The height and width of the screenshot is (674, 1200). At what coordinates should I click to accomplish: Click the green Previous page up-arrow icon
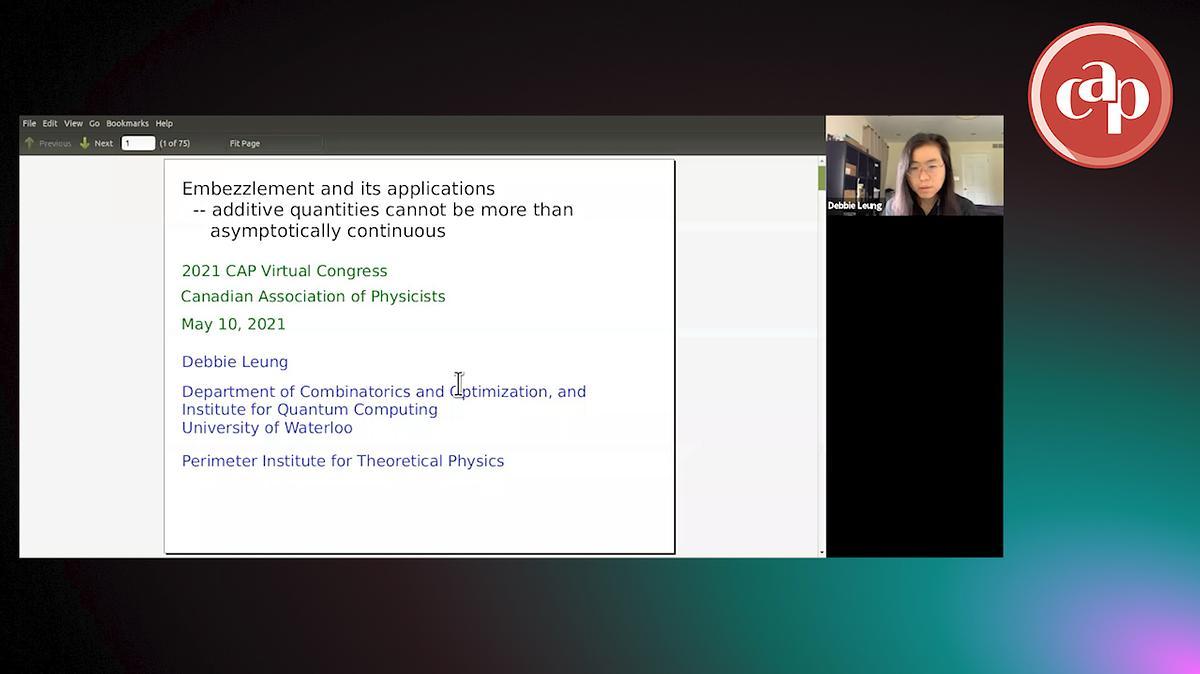[x=29, y=143]
